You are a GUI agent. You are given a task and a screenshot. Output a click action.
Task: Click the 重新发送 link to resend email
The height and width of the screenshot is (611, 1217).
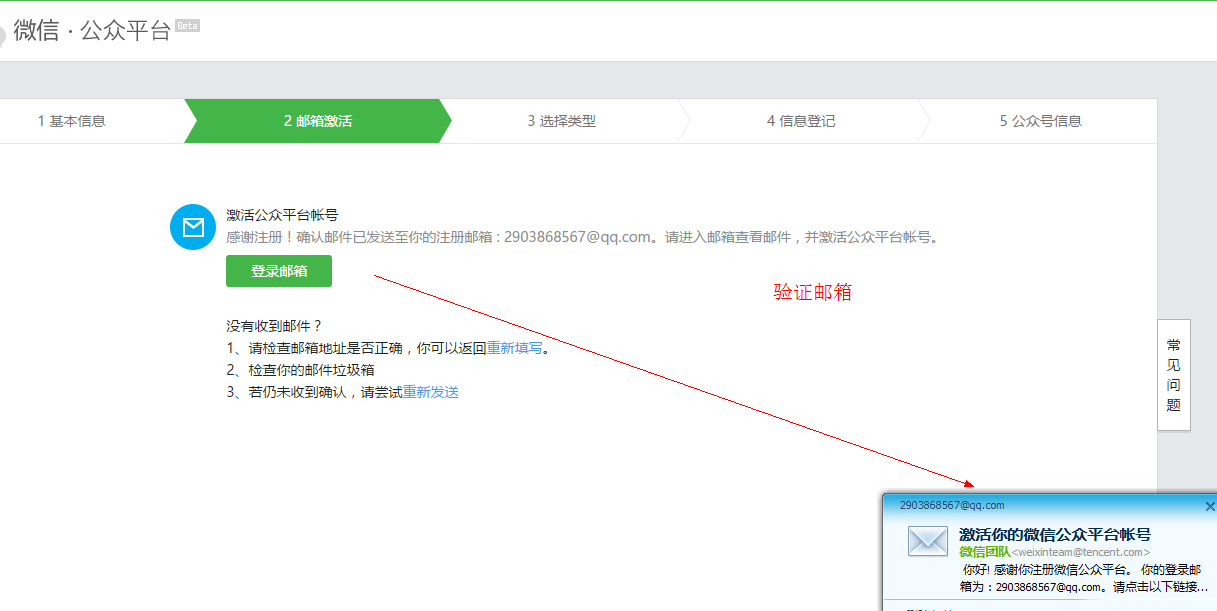431,392
